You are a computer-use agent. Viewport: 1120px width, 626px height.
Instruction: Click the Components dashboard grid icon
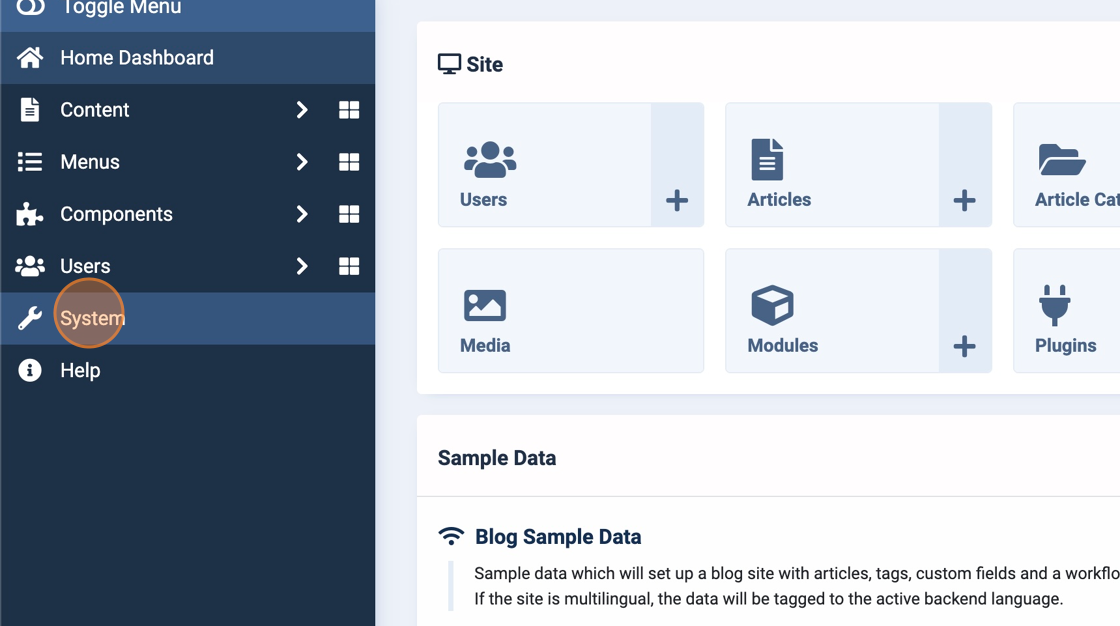pyautogui.click(x=349, y=214)
